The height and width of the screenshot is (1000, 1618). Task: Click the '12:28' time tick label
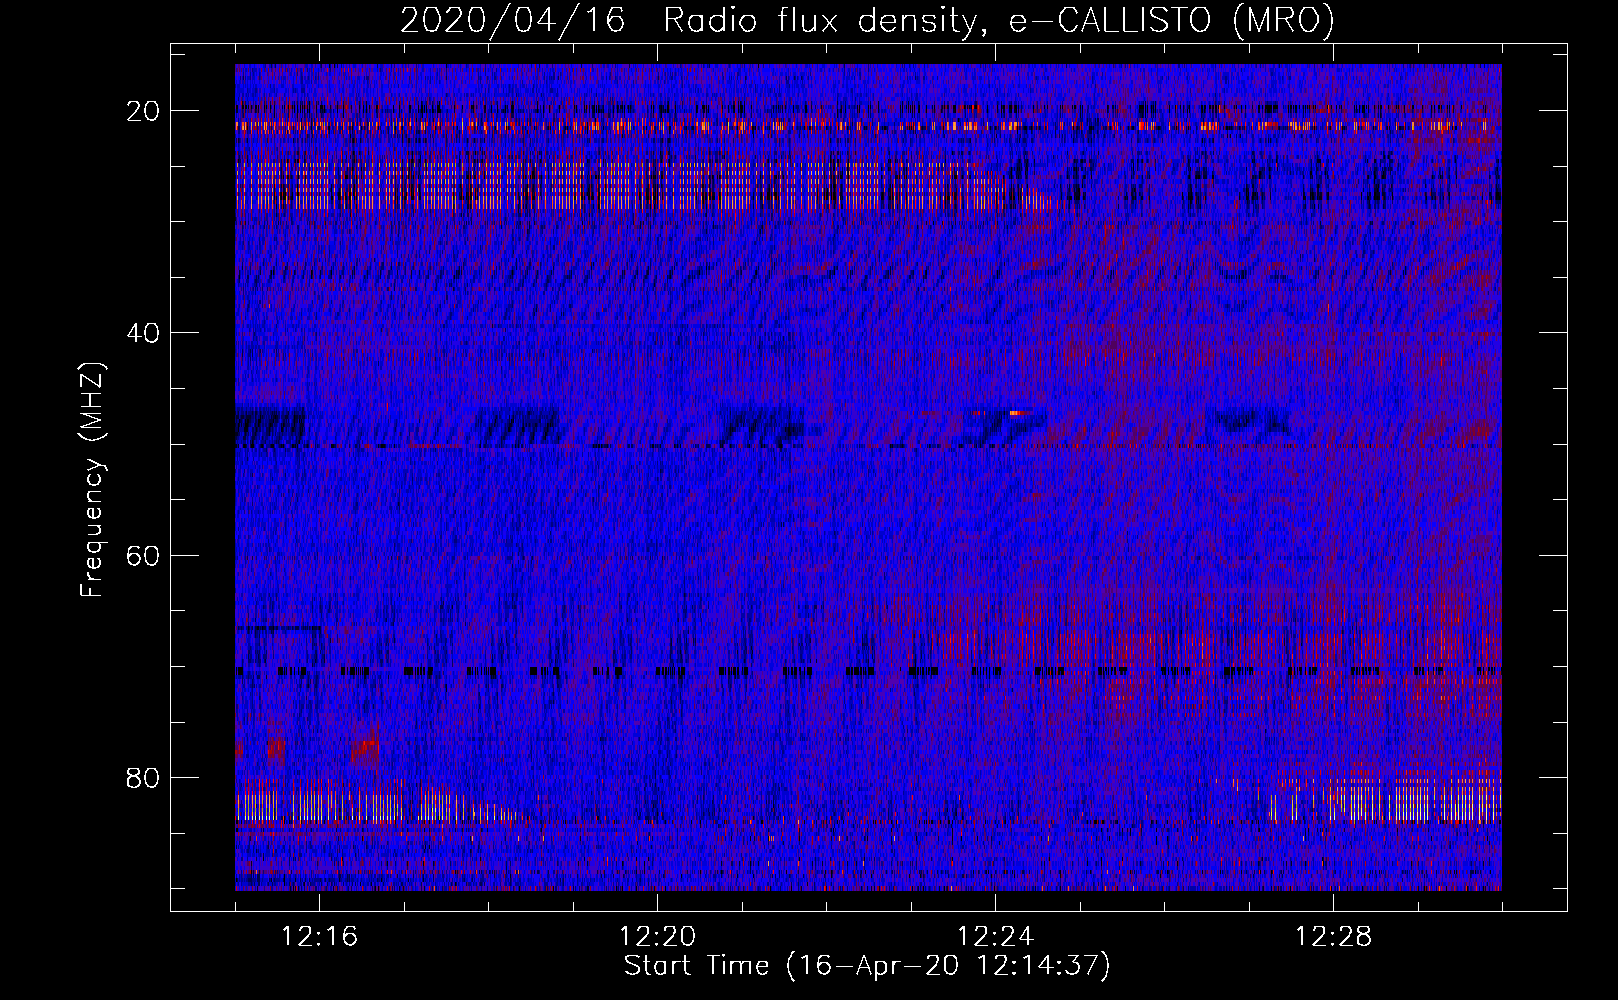coord(1334,937)
